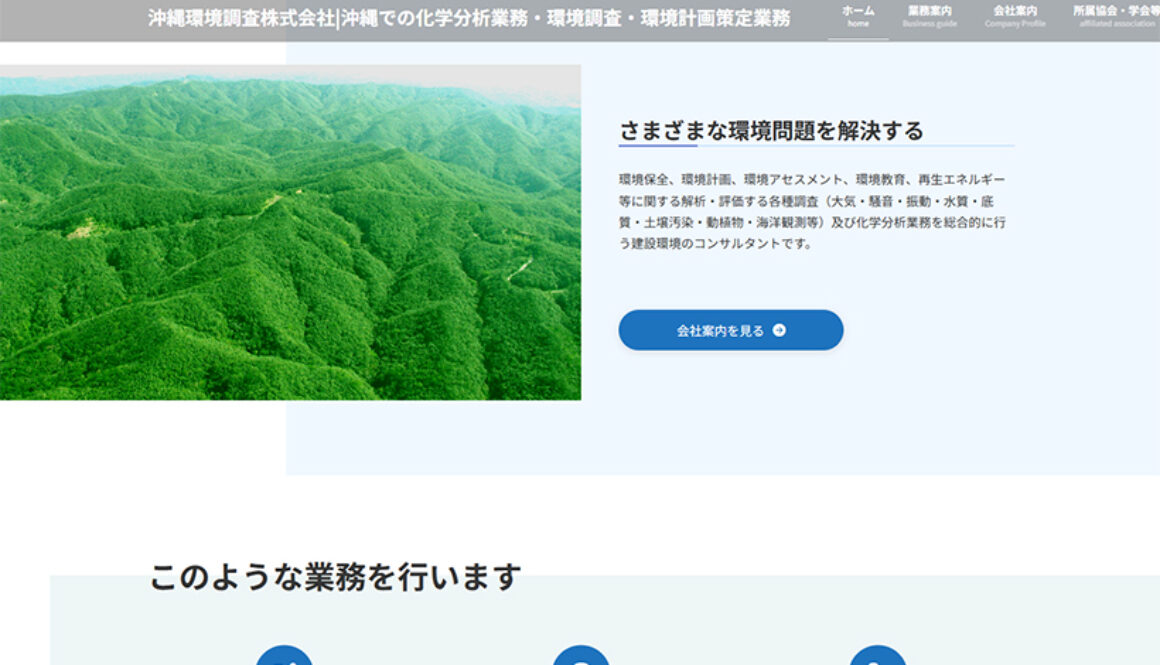Click the 沖縄環境調査株式会社 site title
The image size is (1160, 665).
click(x=241, y=19)
